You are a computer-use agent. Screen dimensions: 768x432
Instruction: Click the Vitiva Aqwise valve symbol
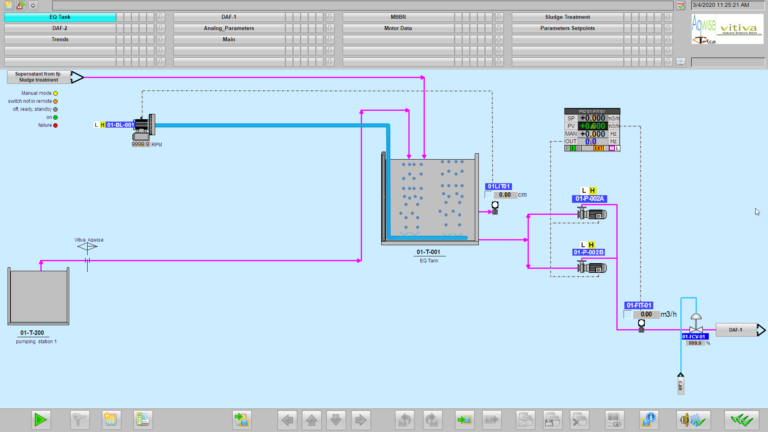click(x=88, y=247)
